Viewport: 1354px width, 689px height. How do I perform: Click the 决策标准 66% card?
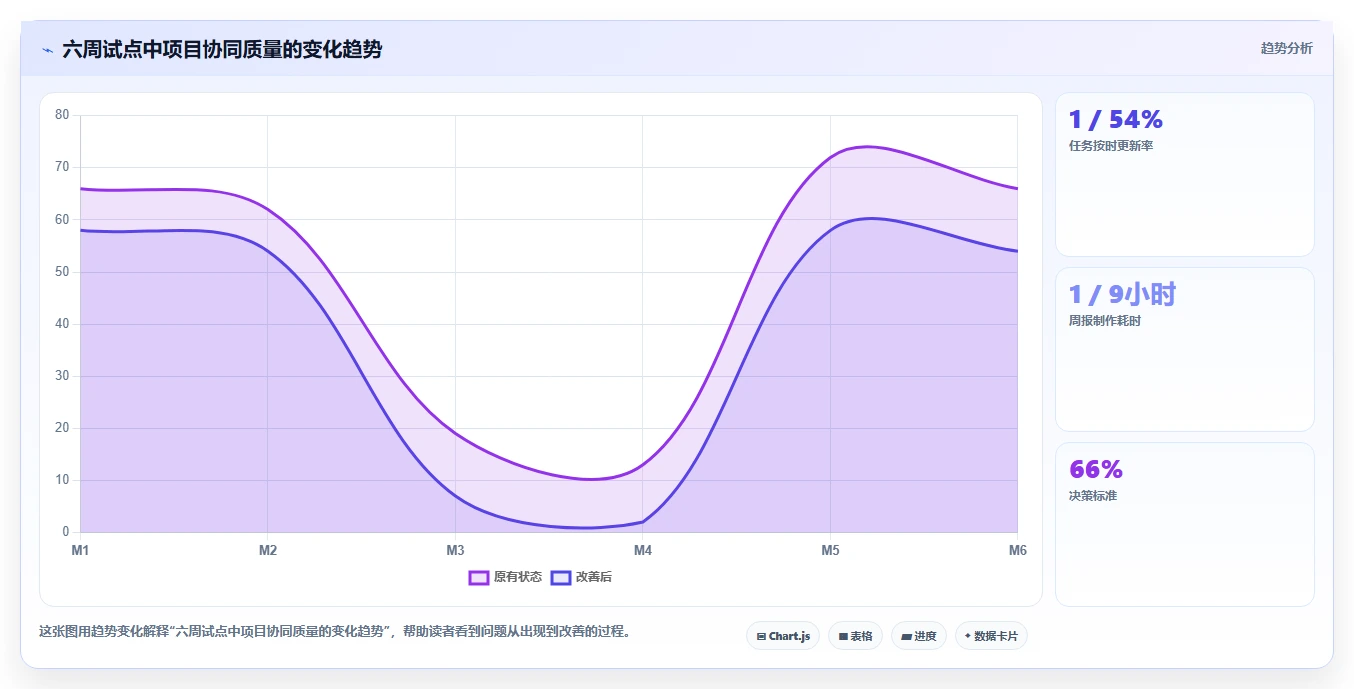point(1185,524)
